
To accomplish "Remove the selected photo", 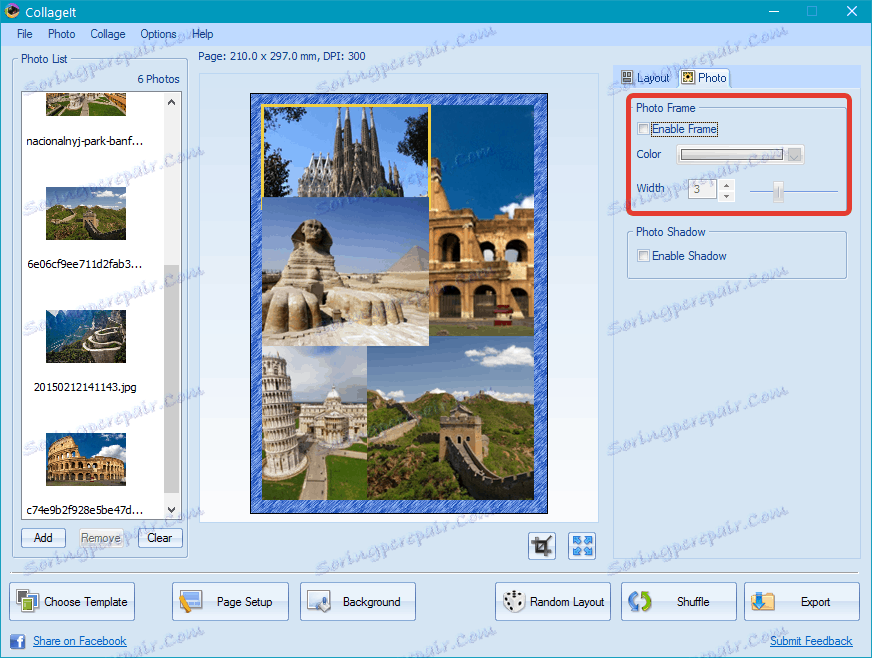I will click(101, 538).
